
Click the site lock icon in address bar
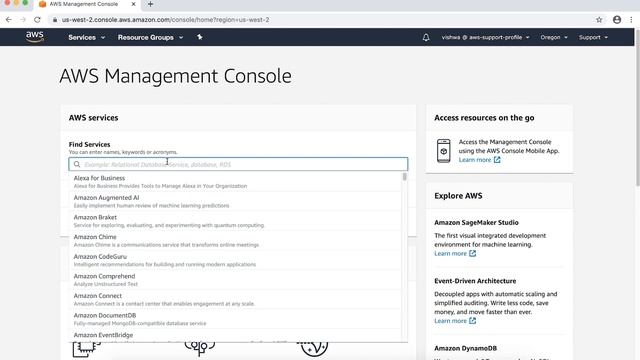click(x=55, y=20)
